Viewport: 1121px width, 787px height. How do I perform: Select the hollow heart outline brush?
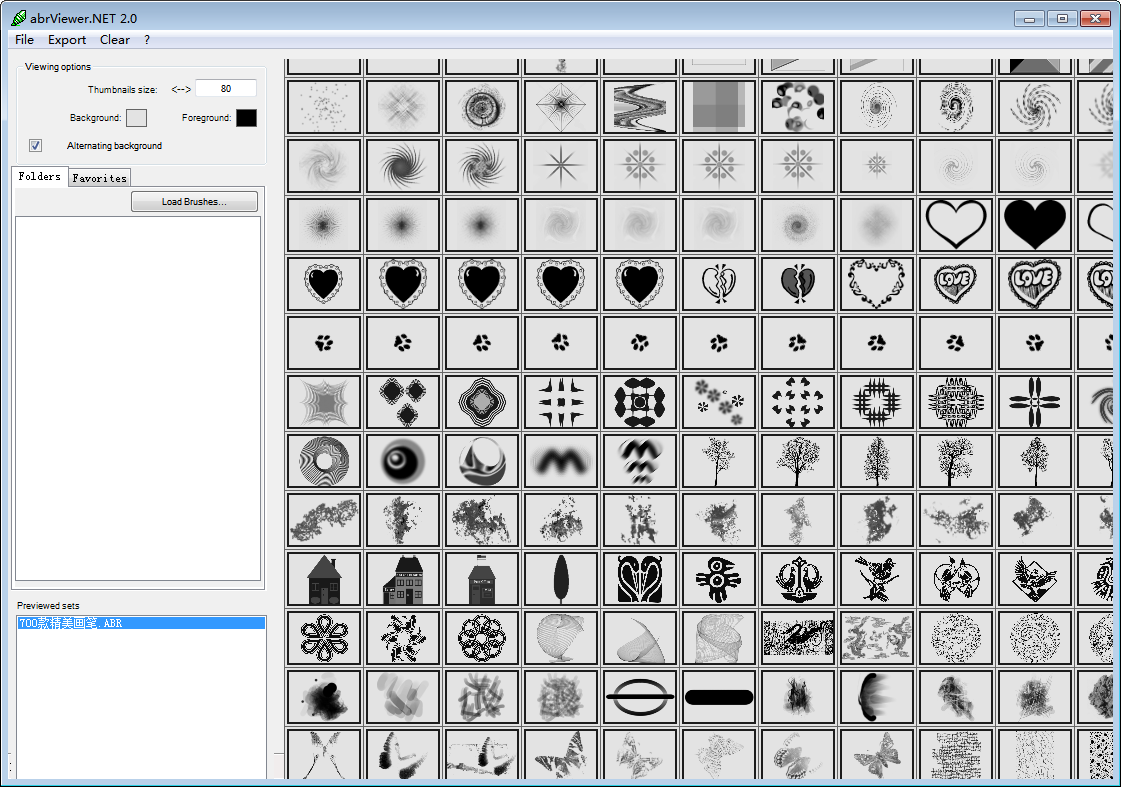956,224
